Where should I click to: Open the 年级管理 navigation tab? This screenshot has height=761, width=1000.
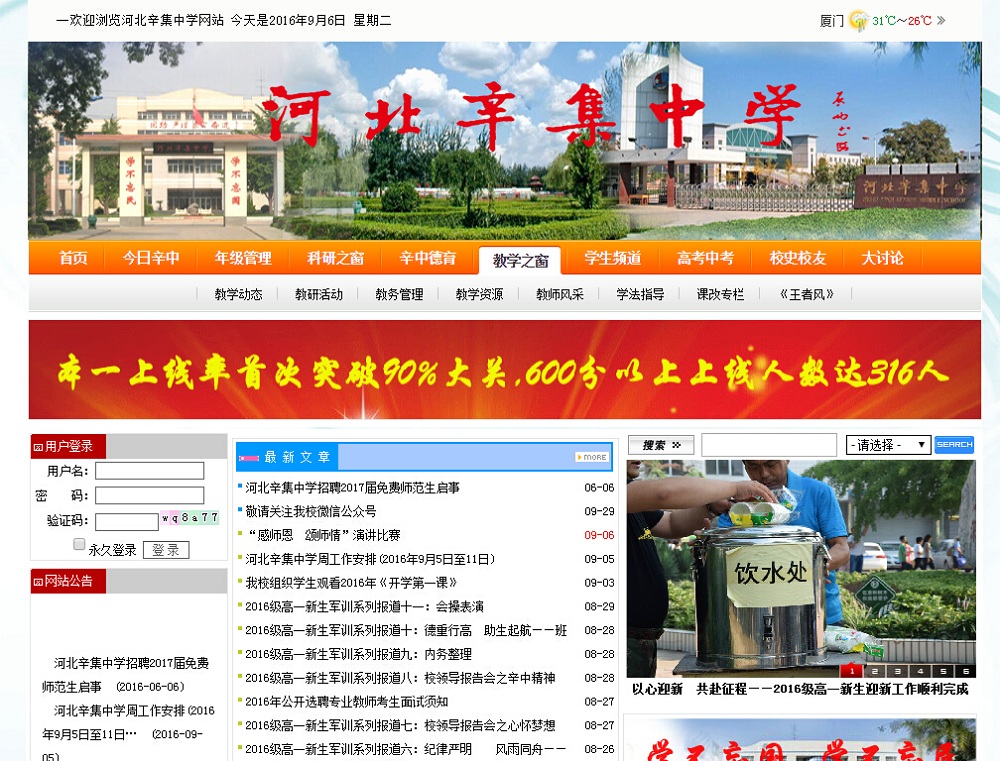click(x=243, y=258)
